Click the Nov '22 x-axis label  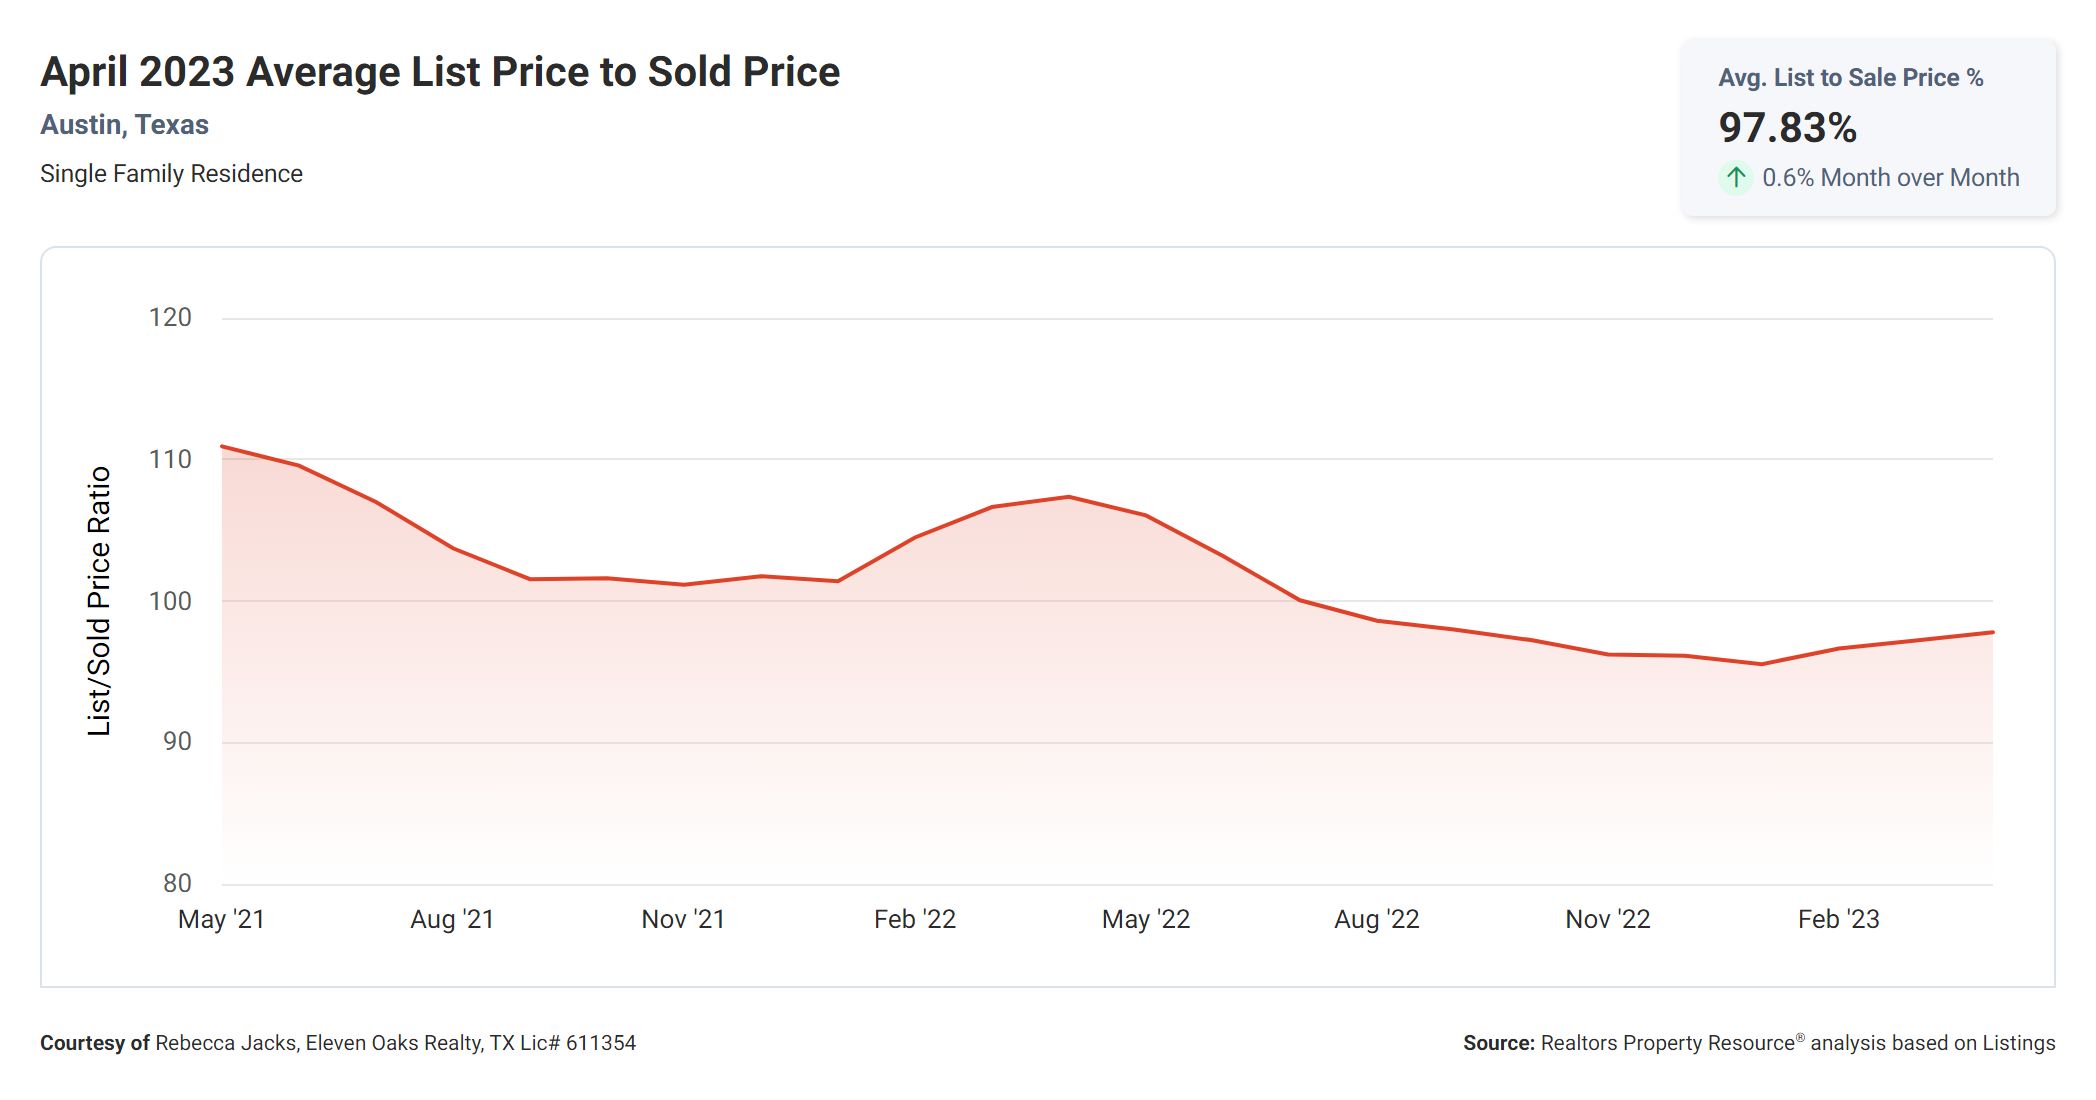click(x=1607, y=919)
